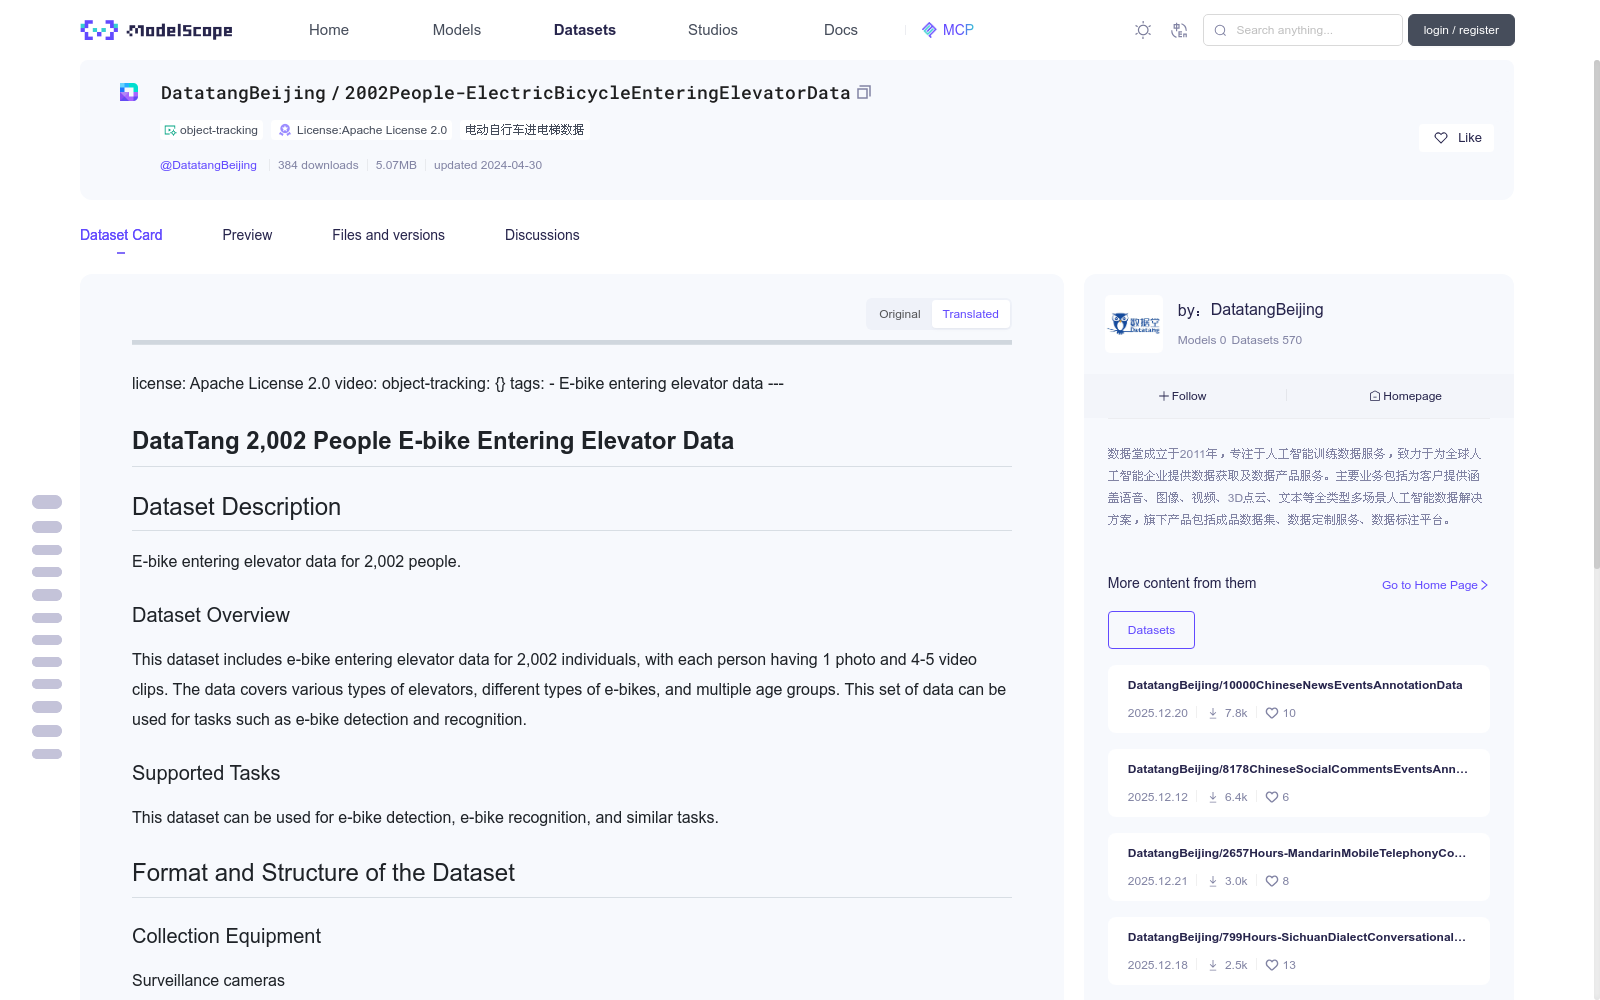Screen dimensions: 1600x1000
Task: Click the login / register button
Action: 1461,30
